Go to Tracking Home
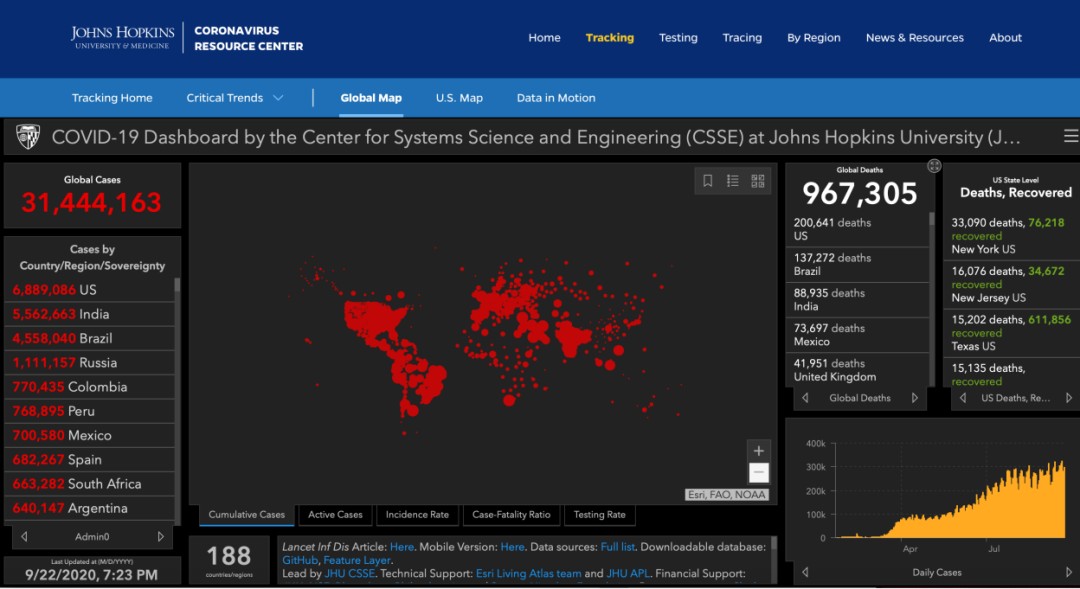Screen dimensions: 1080x589 tap(112, 98)
